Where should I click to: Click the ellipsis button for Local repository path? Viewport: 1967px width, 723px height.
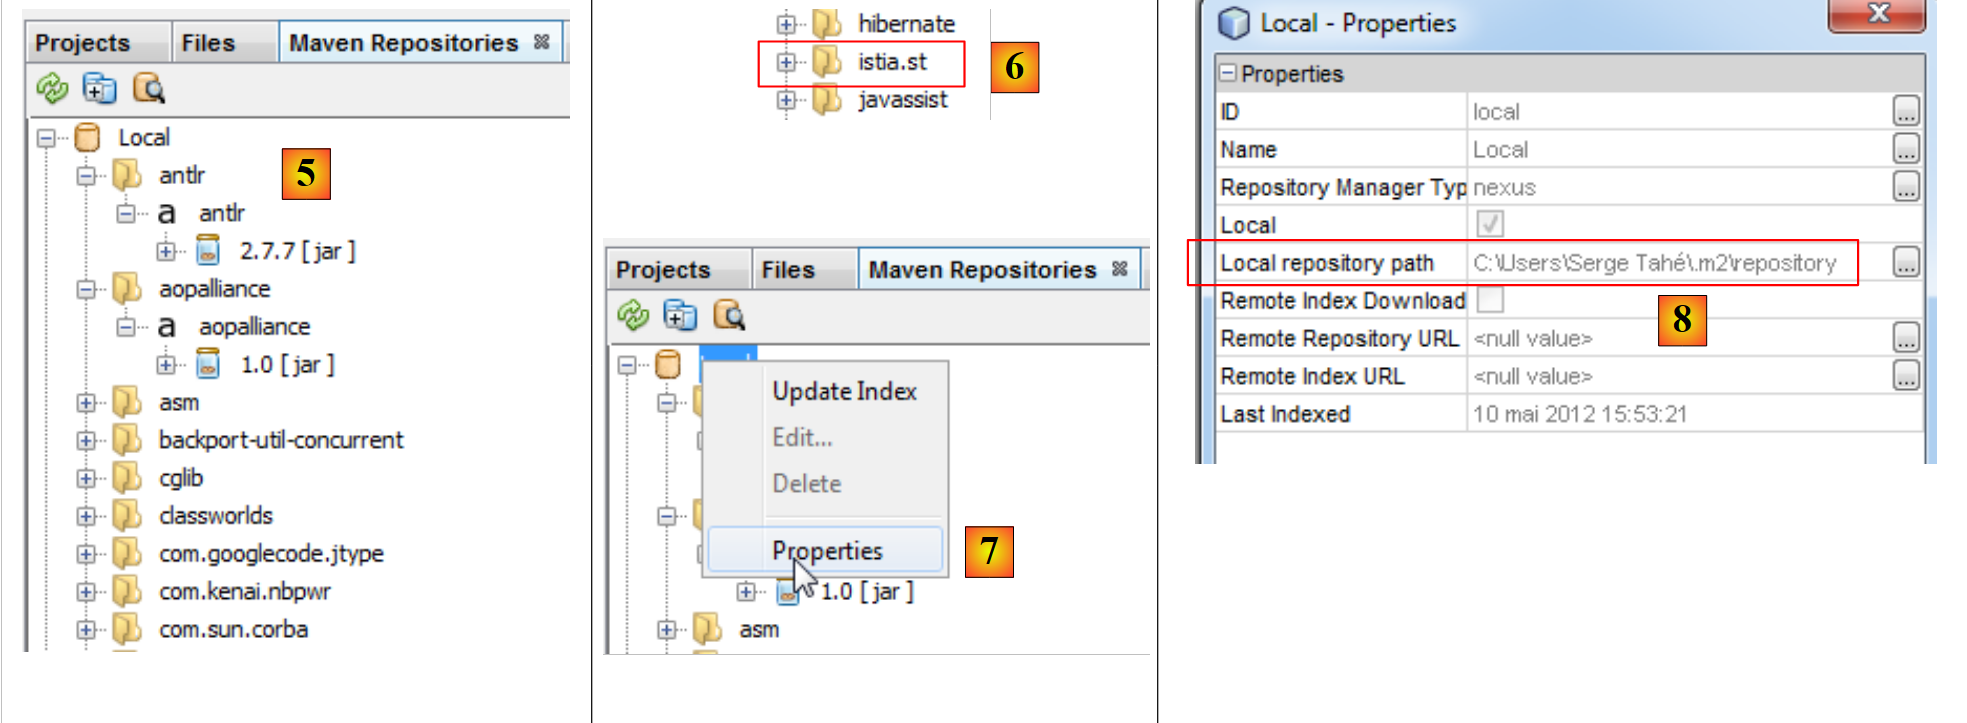[x=1905, y=263]
